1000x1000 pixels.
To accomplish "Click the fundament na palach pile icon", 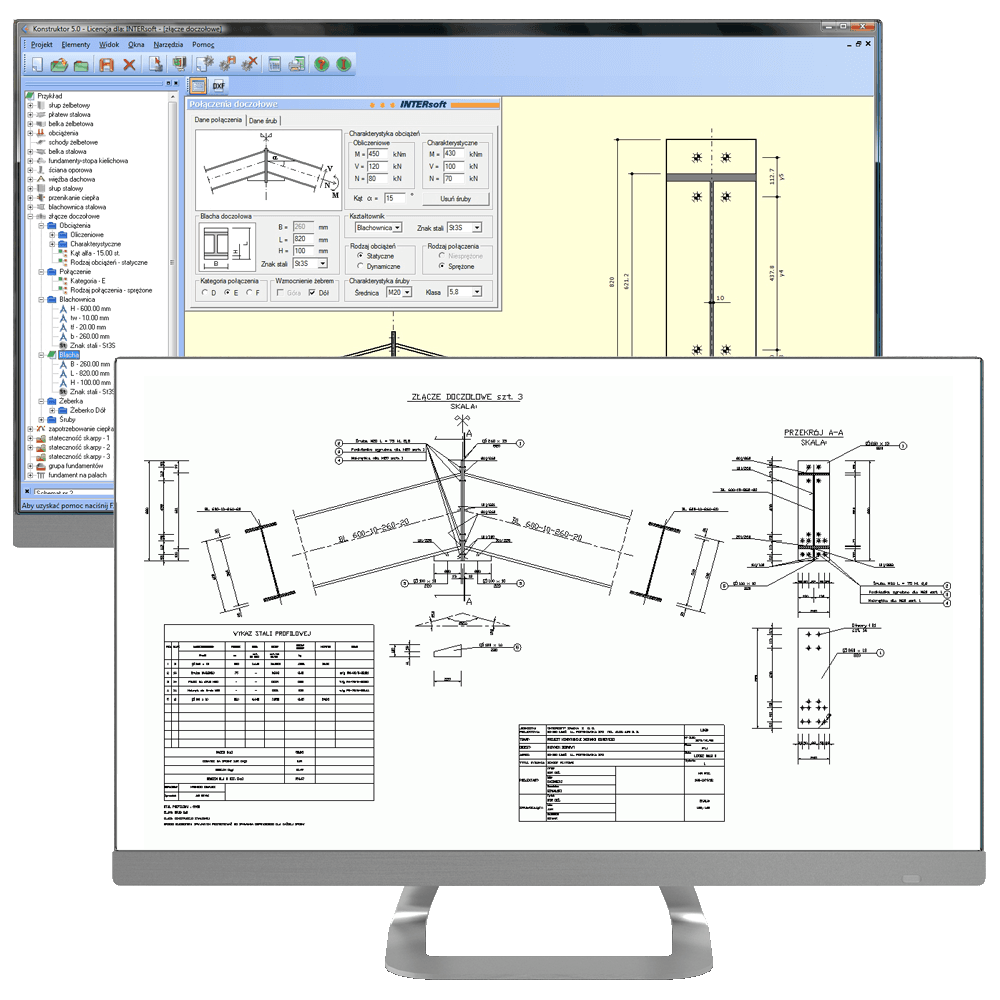I will coord(41,475).
